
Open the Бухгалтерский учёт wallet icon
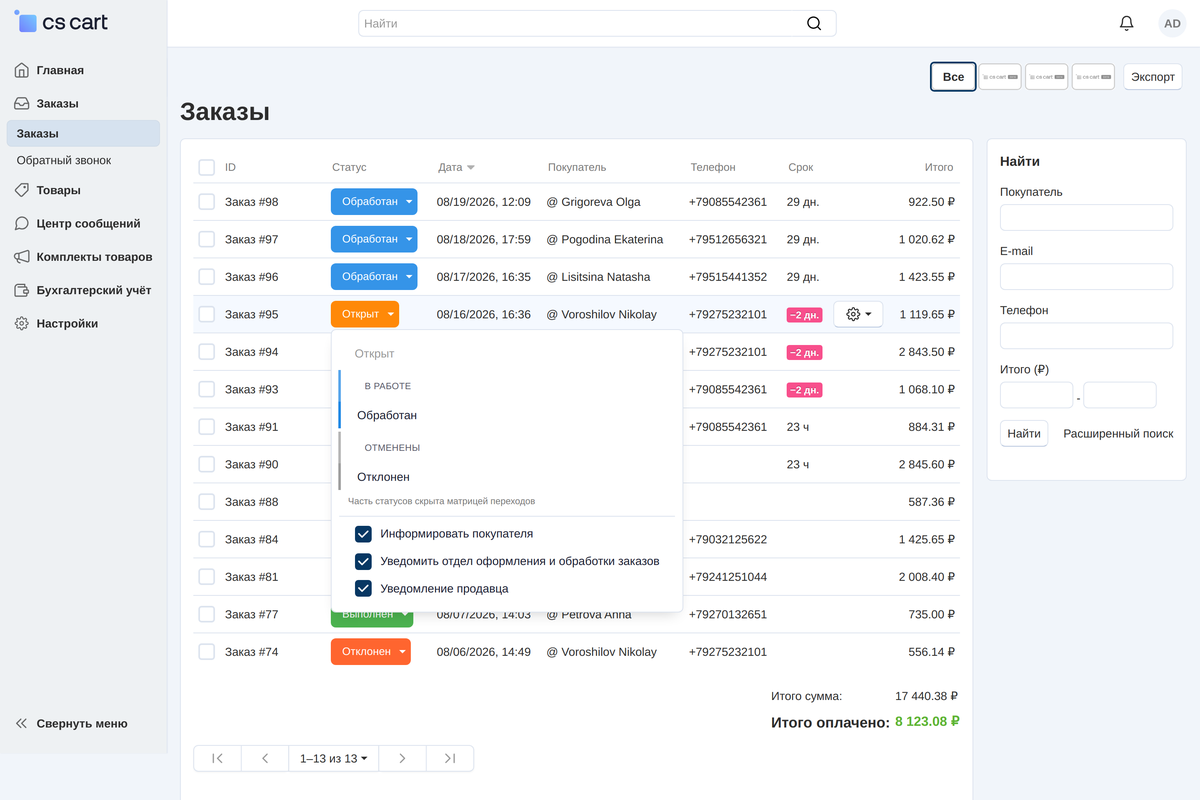[x=22, y=290]
